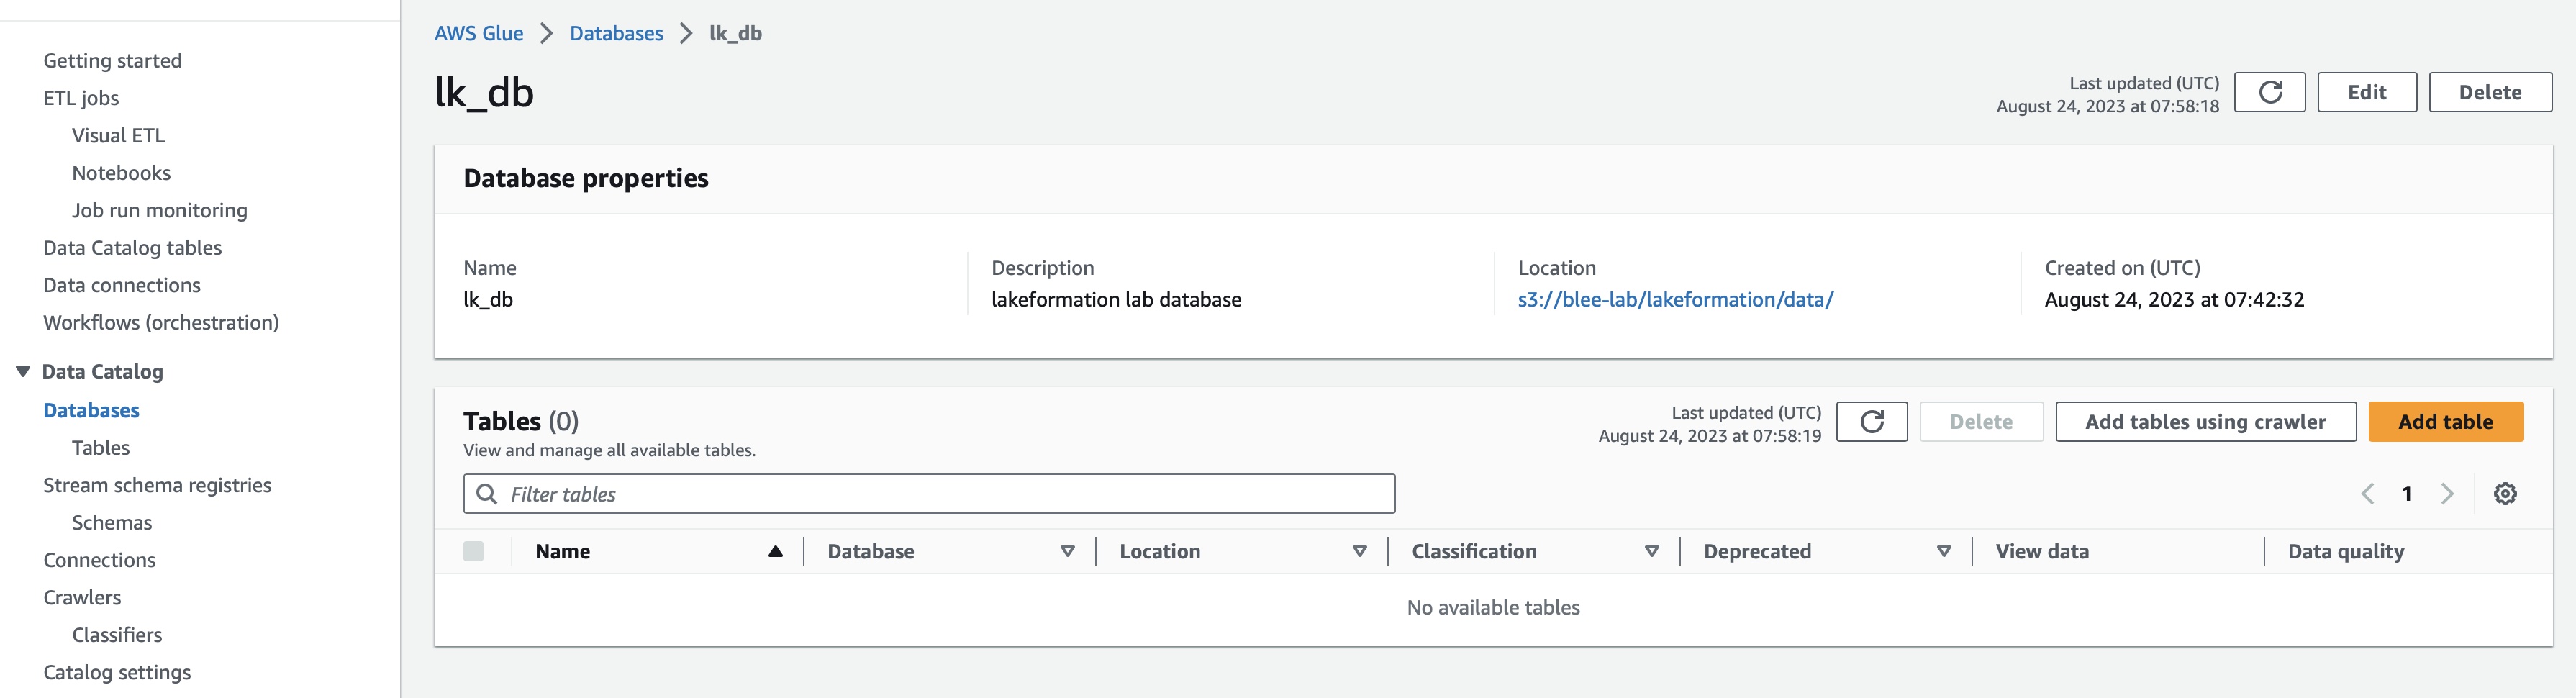Click the Name column header
The width and height of the screenshot is (2576, 698).
point(562,551)
